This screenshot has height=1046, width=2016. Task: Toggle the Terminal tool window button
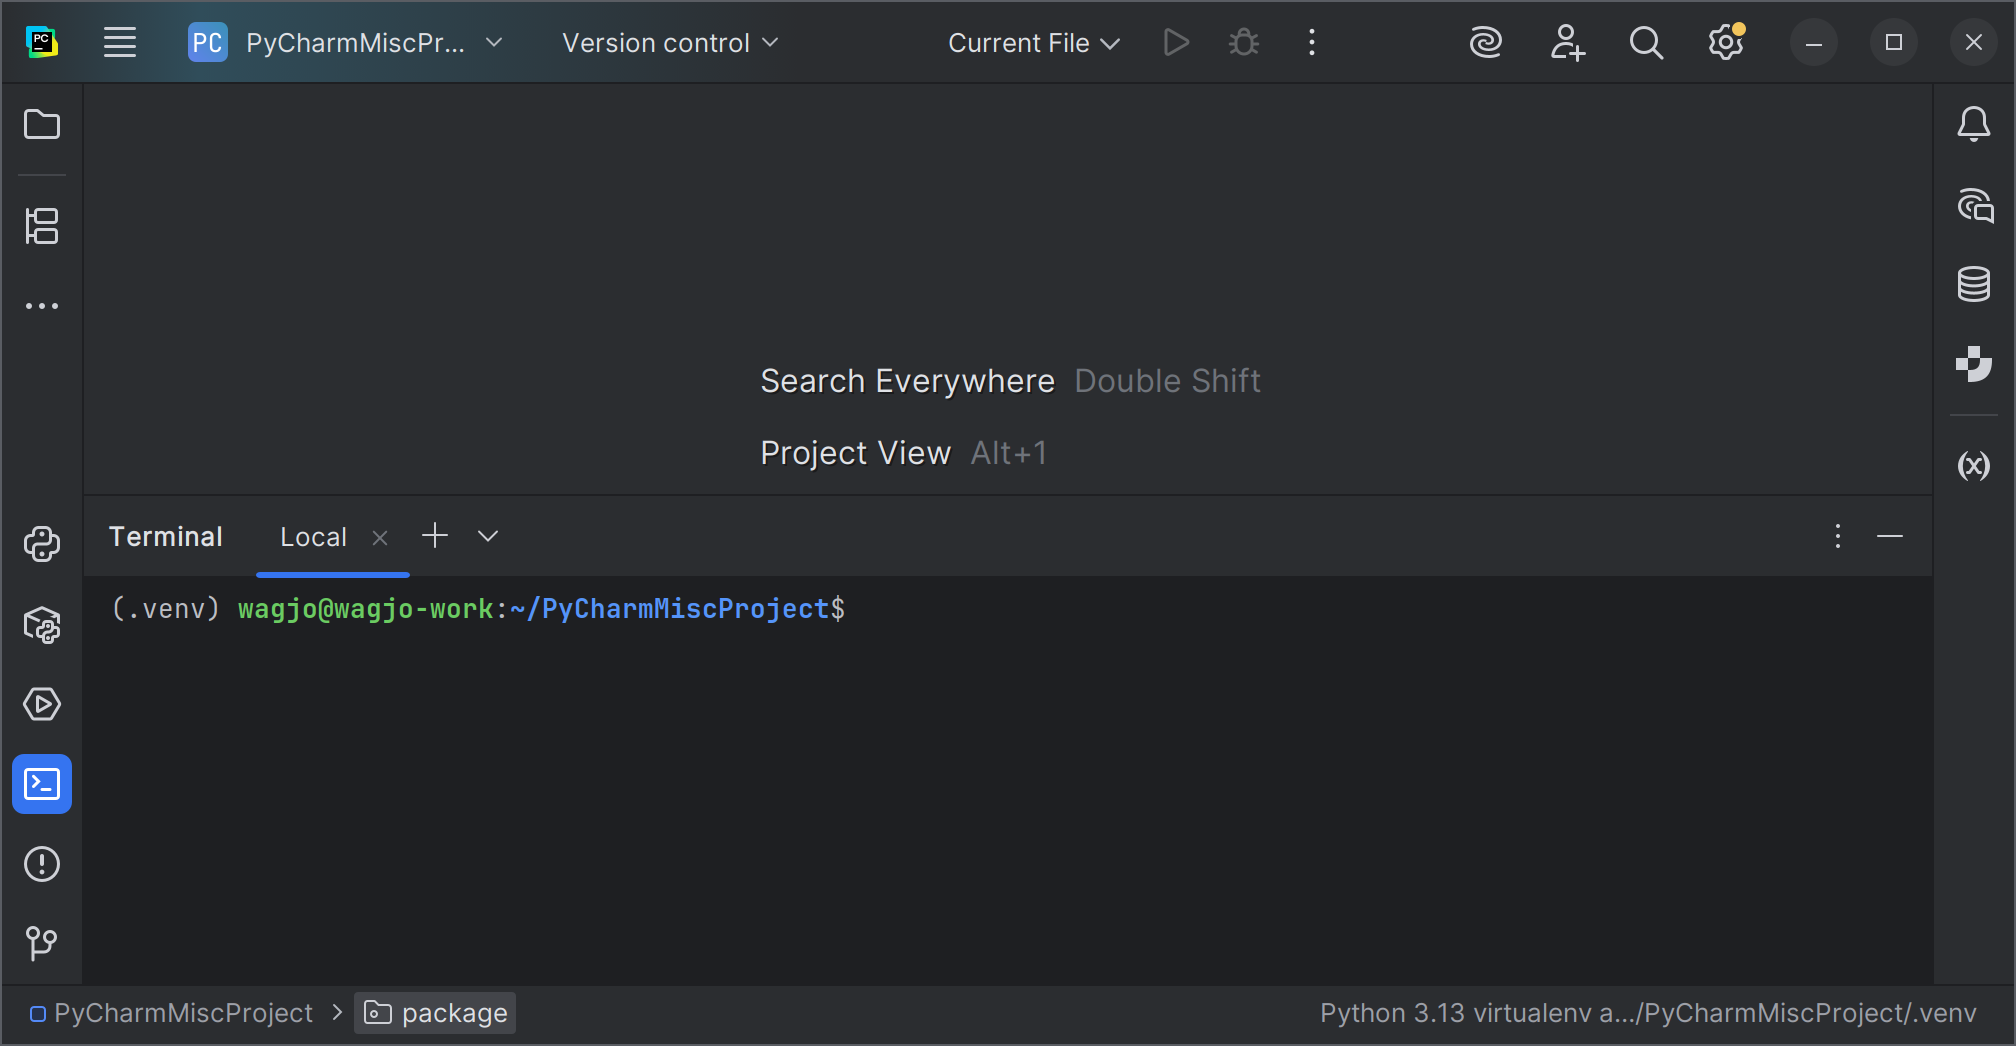coord(42,784)
